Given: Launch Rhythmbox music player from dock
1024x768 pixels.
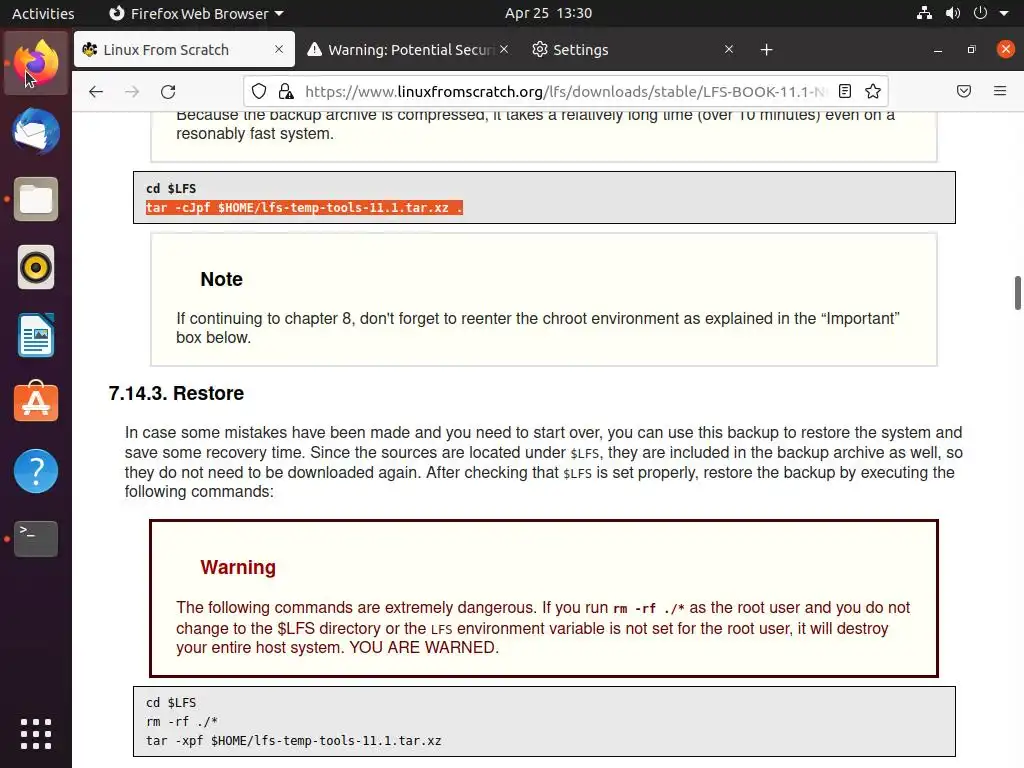Looking at the screenshot, I should click(36, 267).
